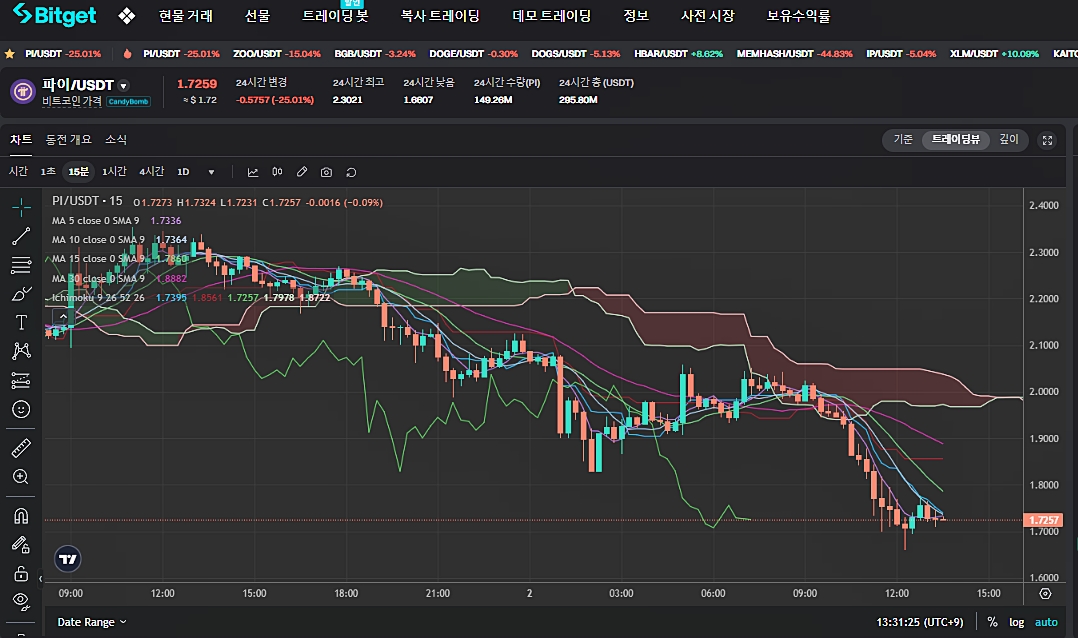Click the 비트코인 가격 link

[72, 101]
